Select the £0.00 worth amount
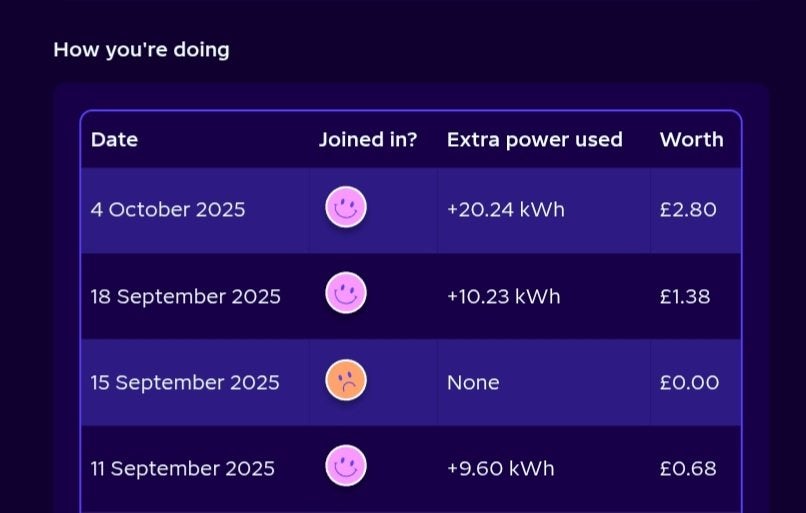The width and height of the screenshot is (806, 513). point(689,383)
